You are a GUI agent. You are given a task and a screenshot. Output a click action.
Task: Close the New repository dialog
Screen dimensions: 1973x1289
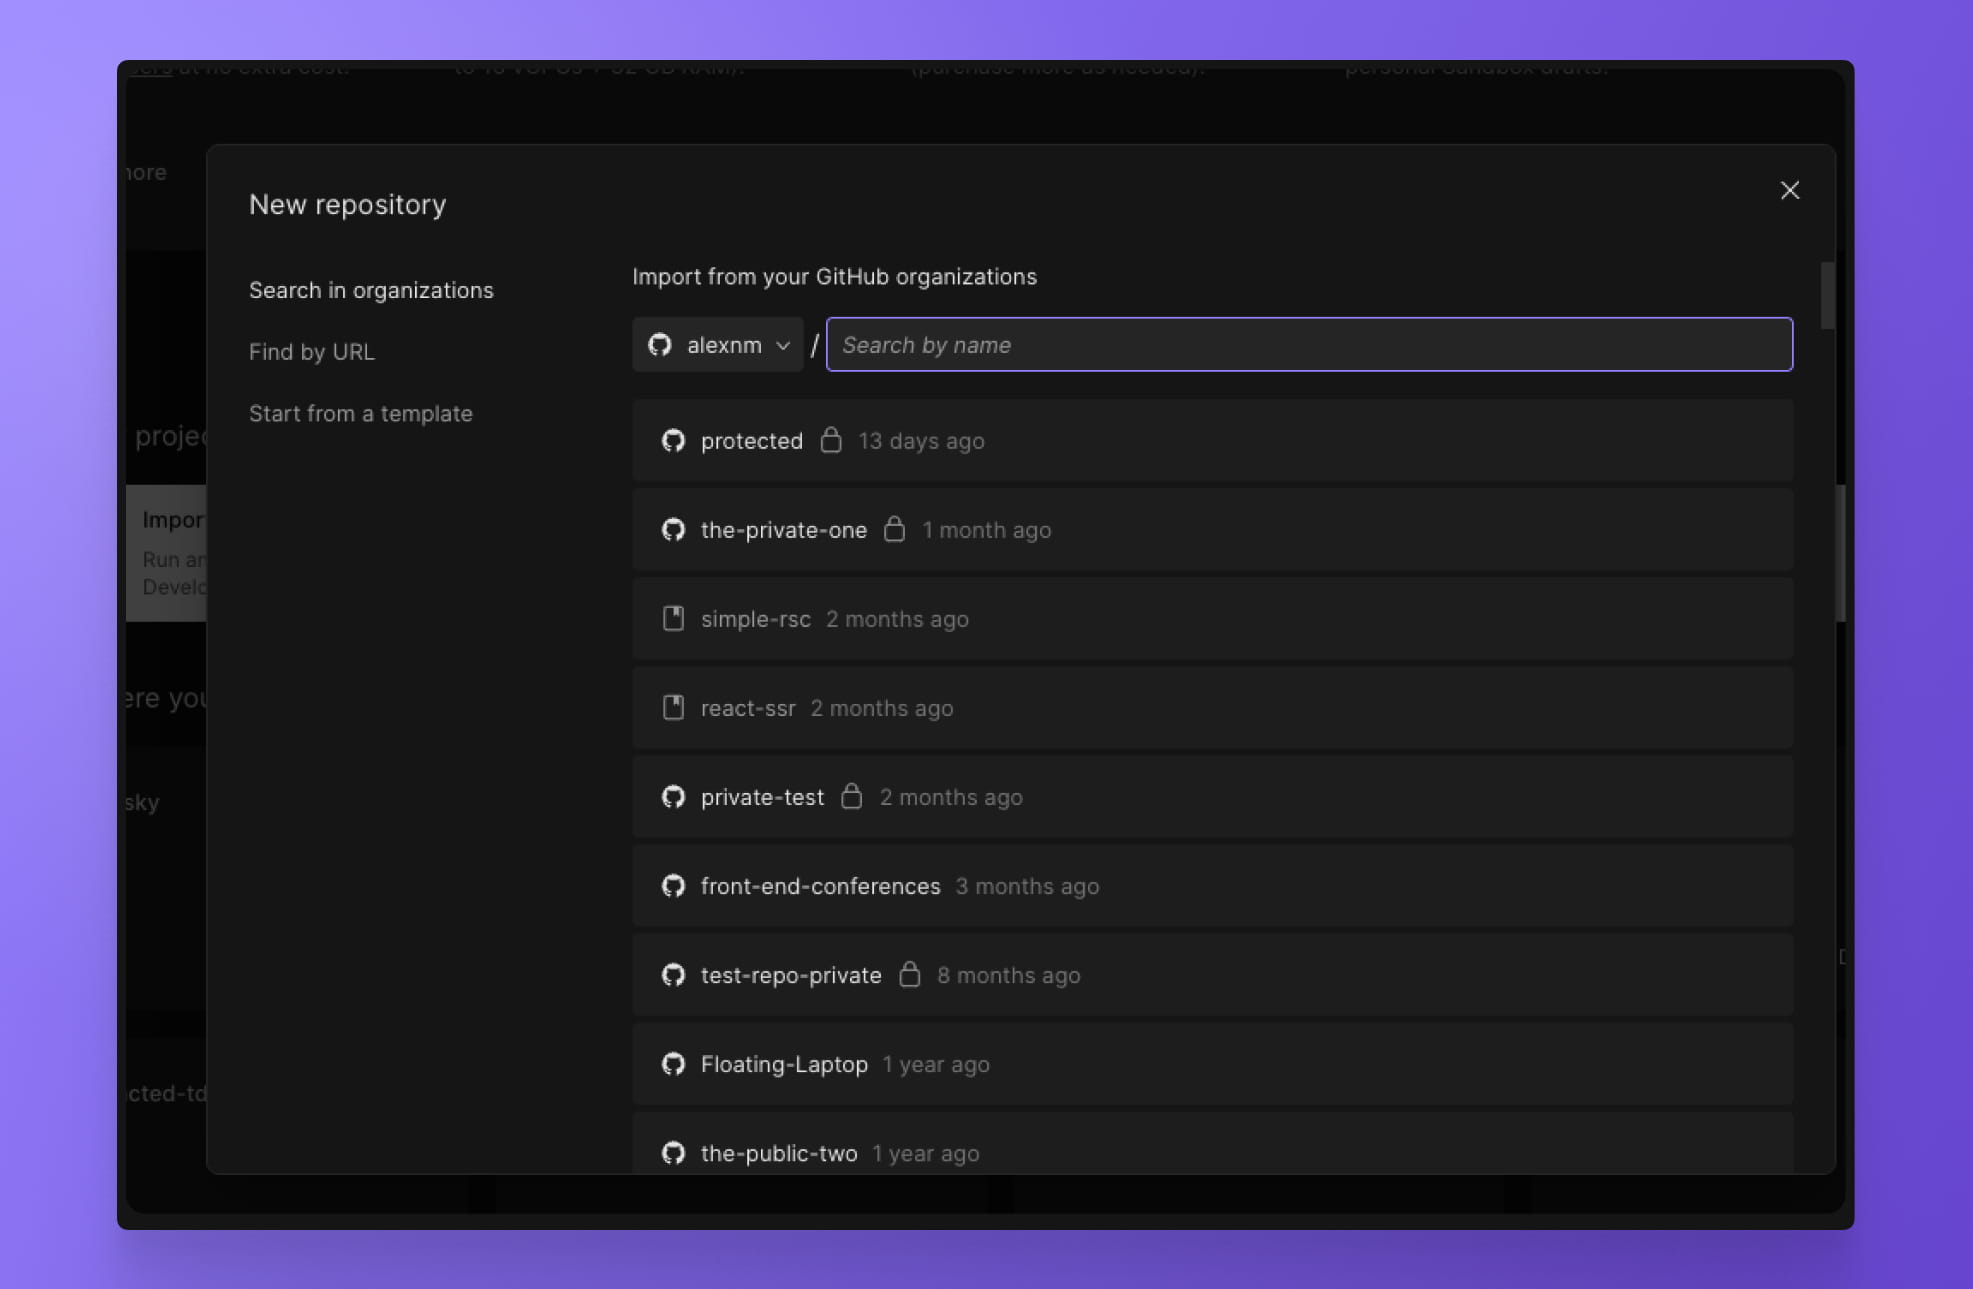[x=1789, y=190]
